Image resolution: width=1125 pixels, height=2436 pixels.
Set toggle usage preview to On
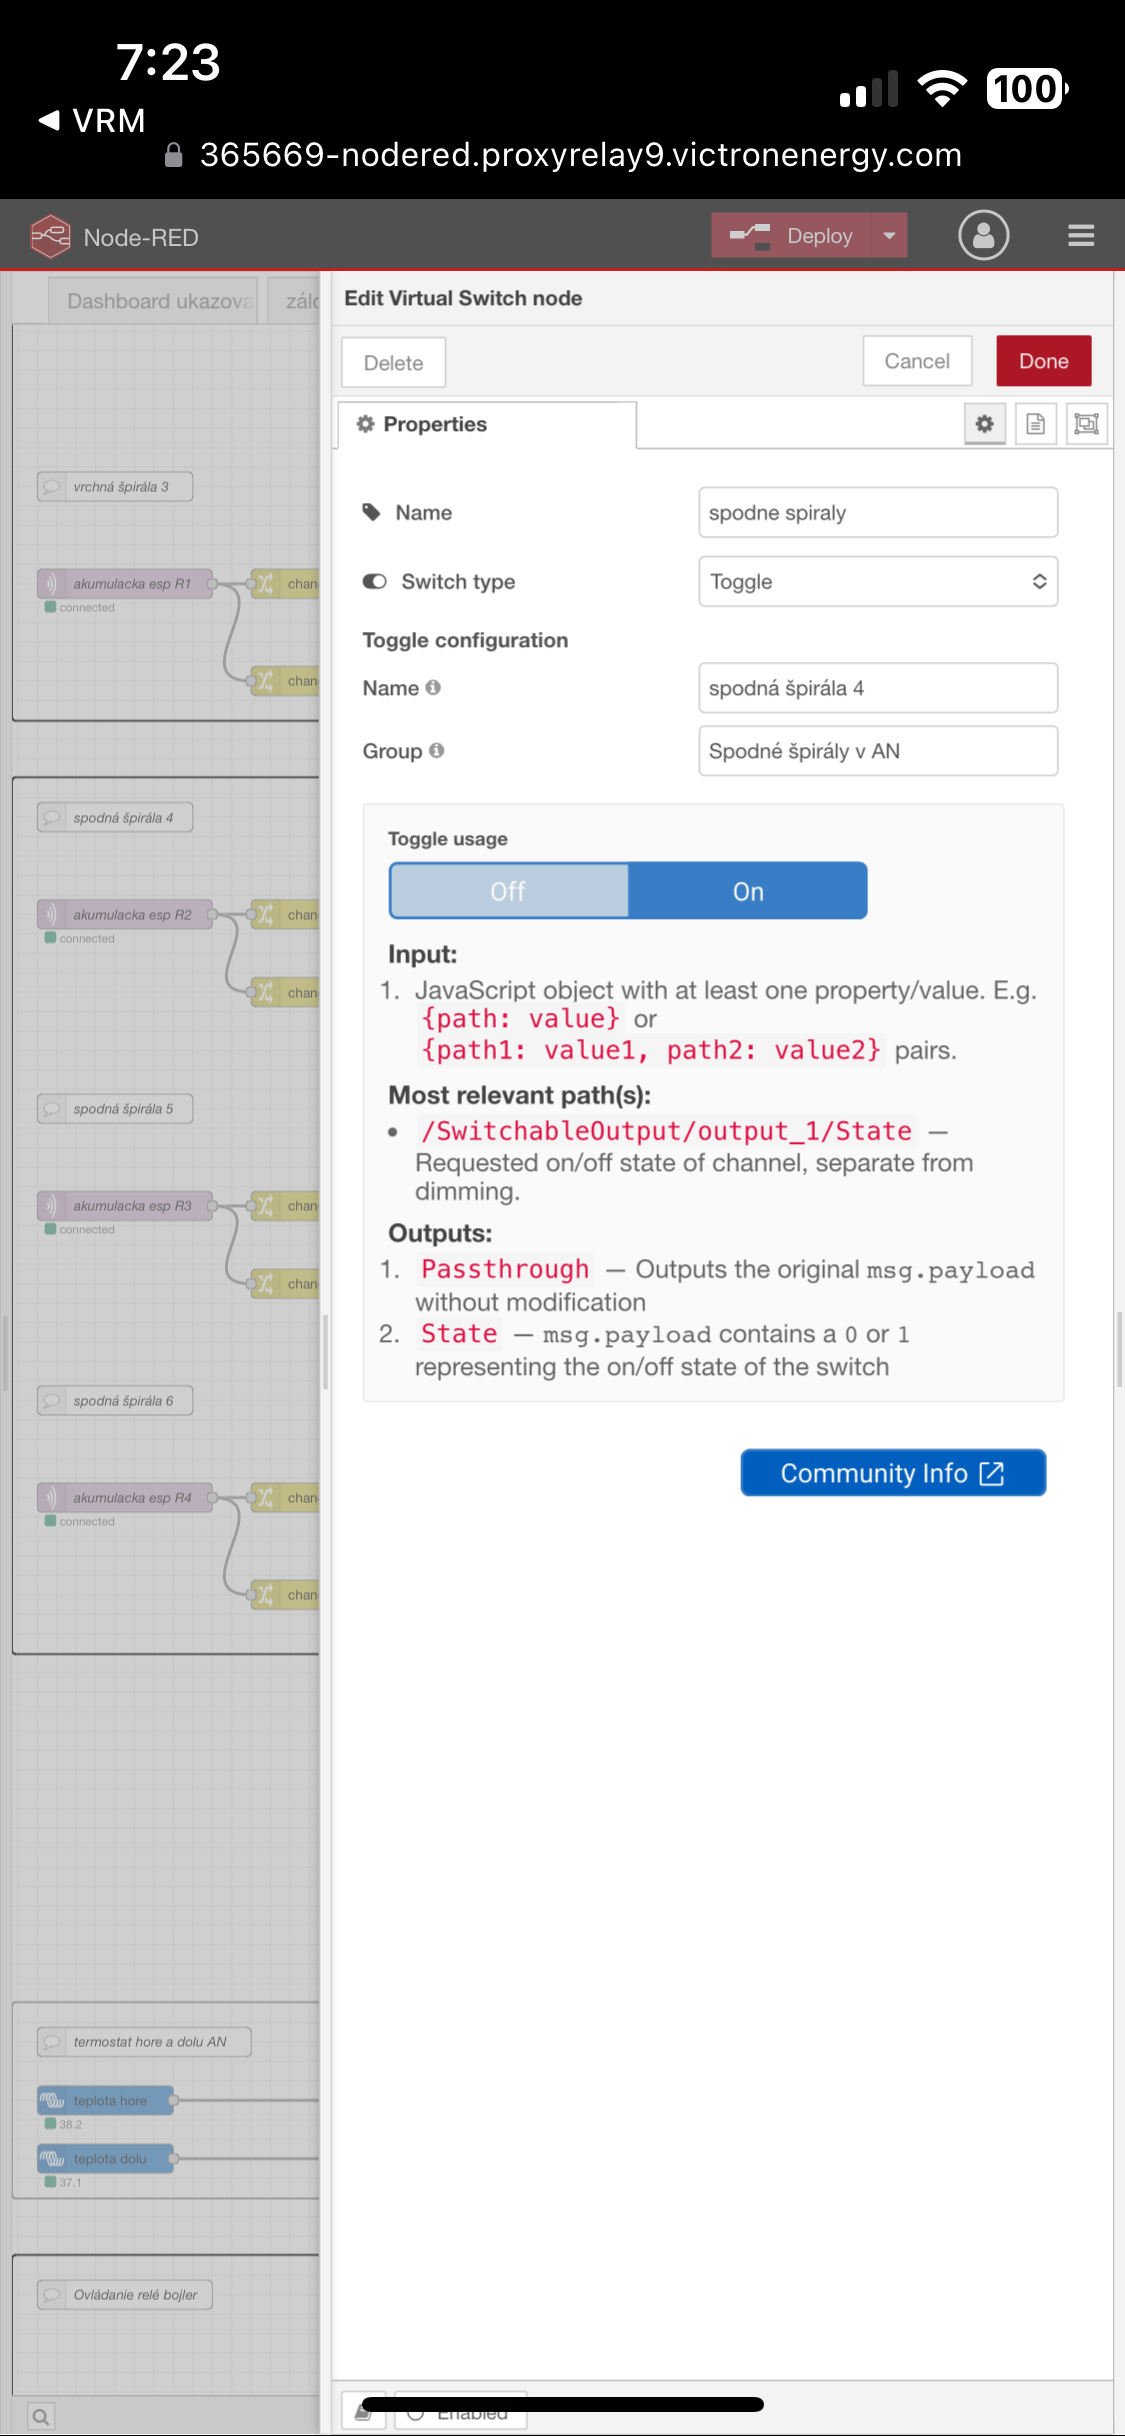click(747, 891)
